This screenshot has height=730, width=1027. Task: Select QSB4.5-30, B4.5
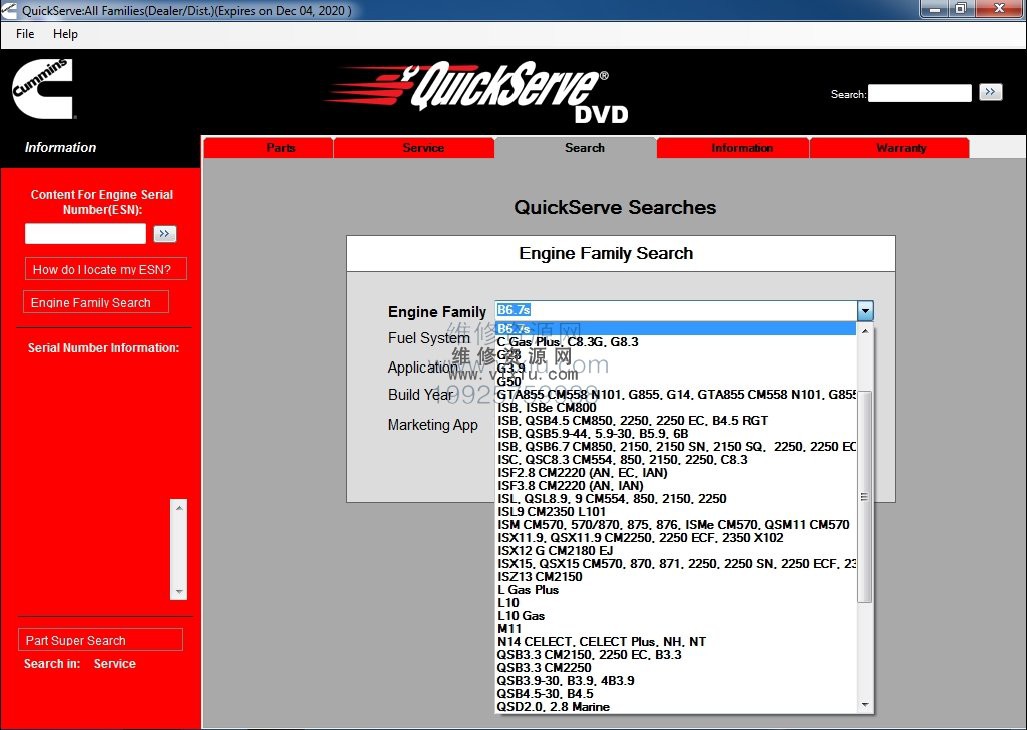tap(675, 694)
